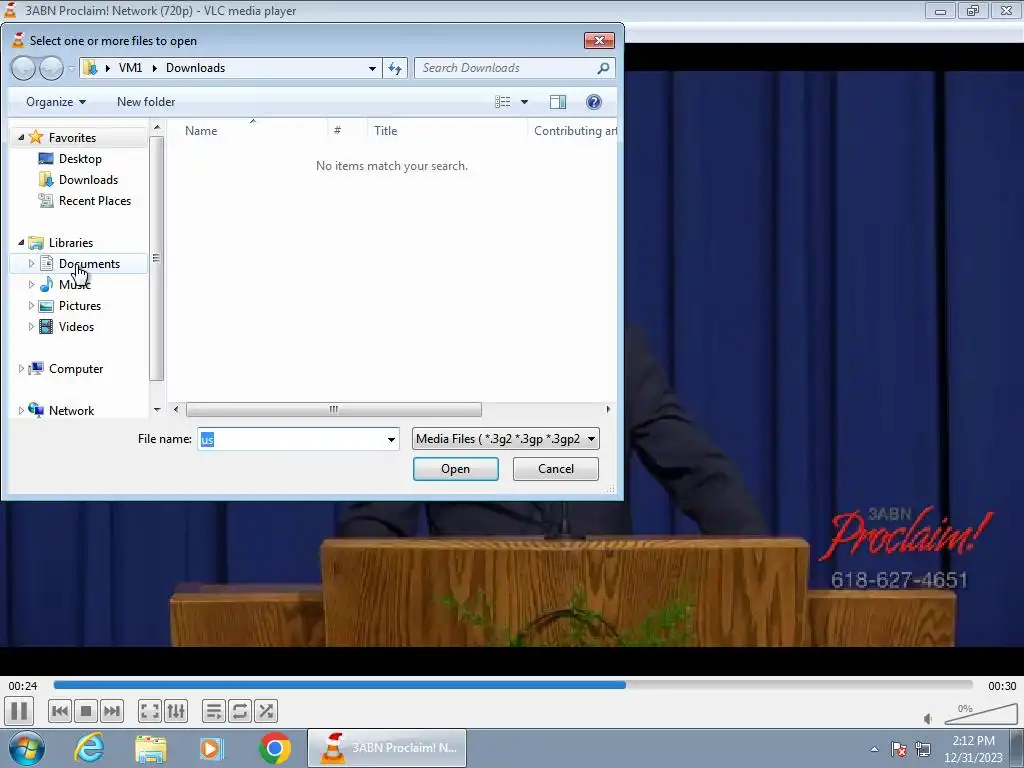Screen dimensions: 1024x768
Task: Expand the Computer node
Action: coord(21,369)
